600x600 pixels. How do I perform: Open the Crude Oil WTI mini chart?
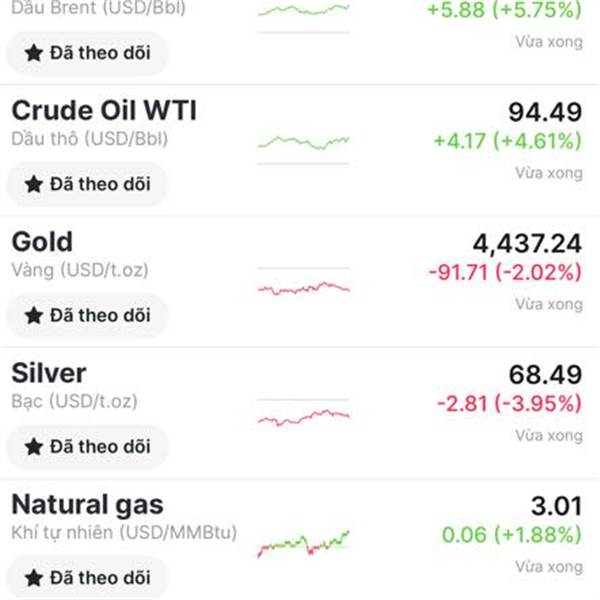point(304,143)
